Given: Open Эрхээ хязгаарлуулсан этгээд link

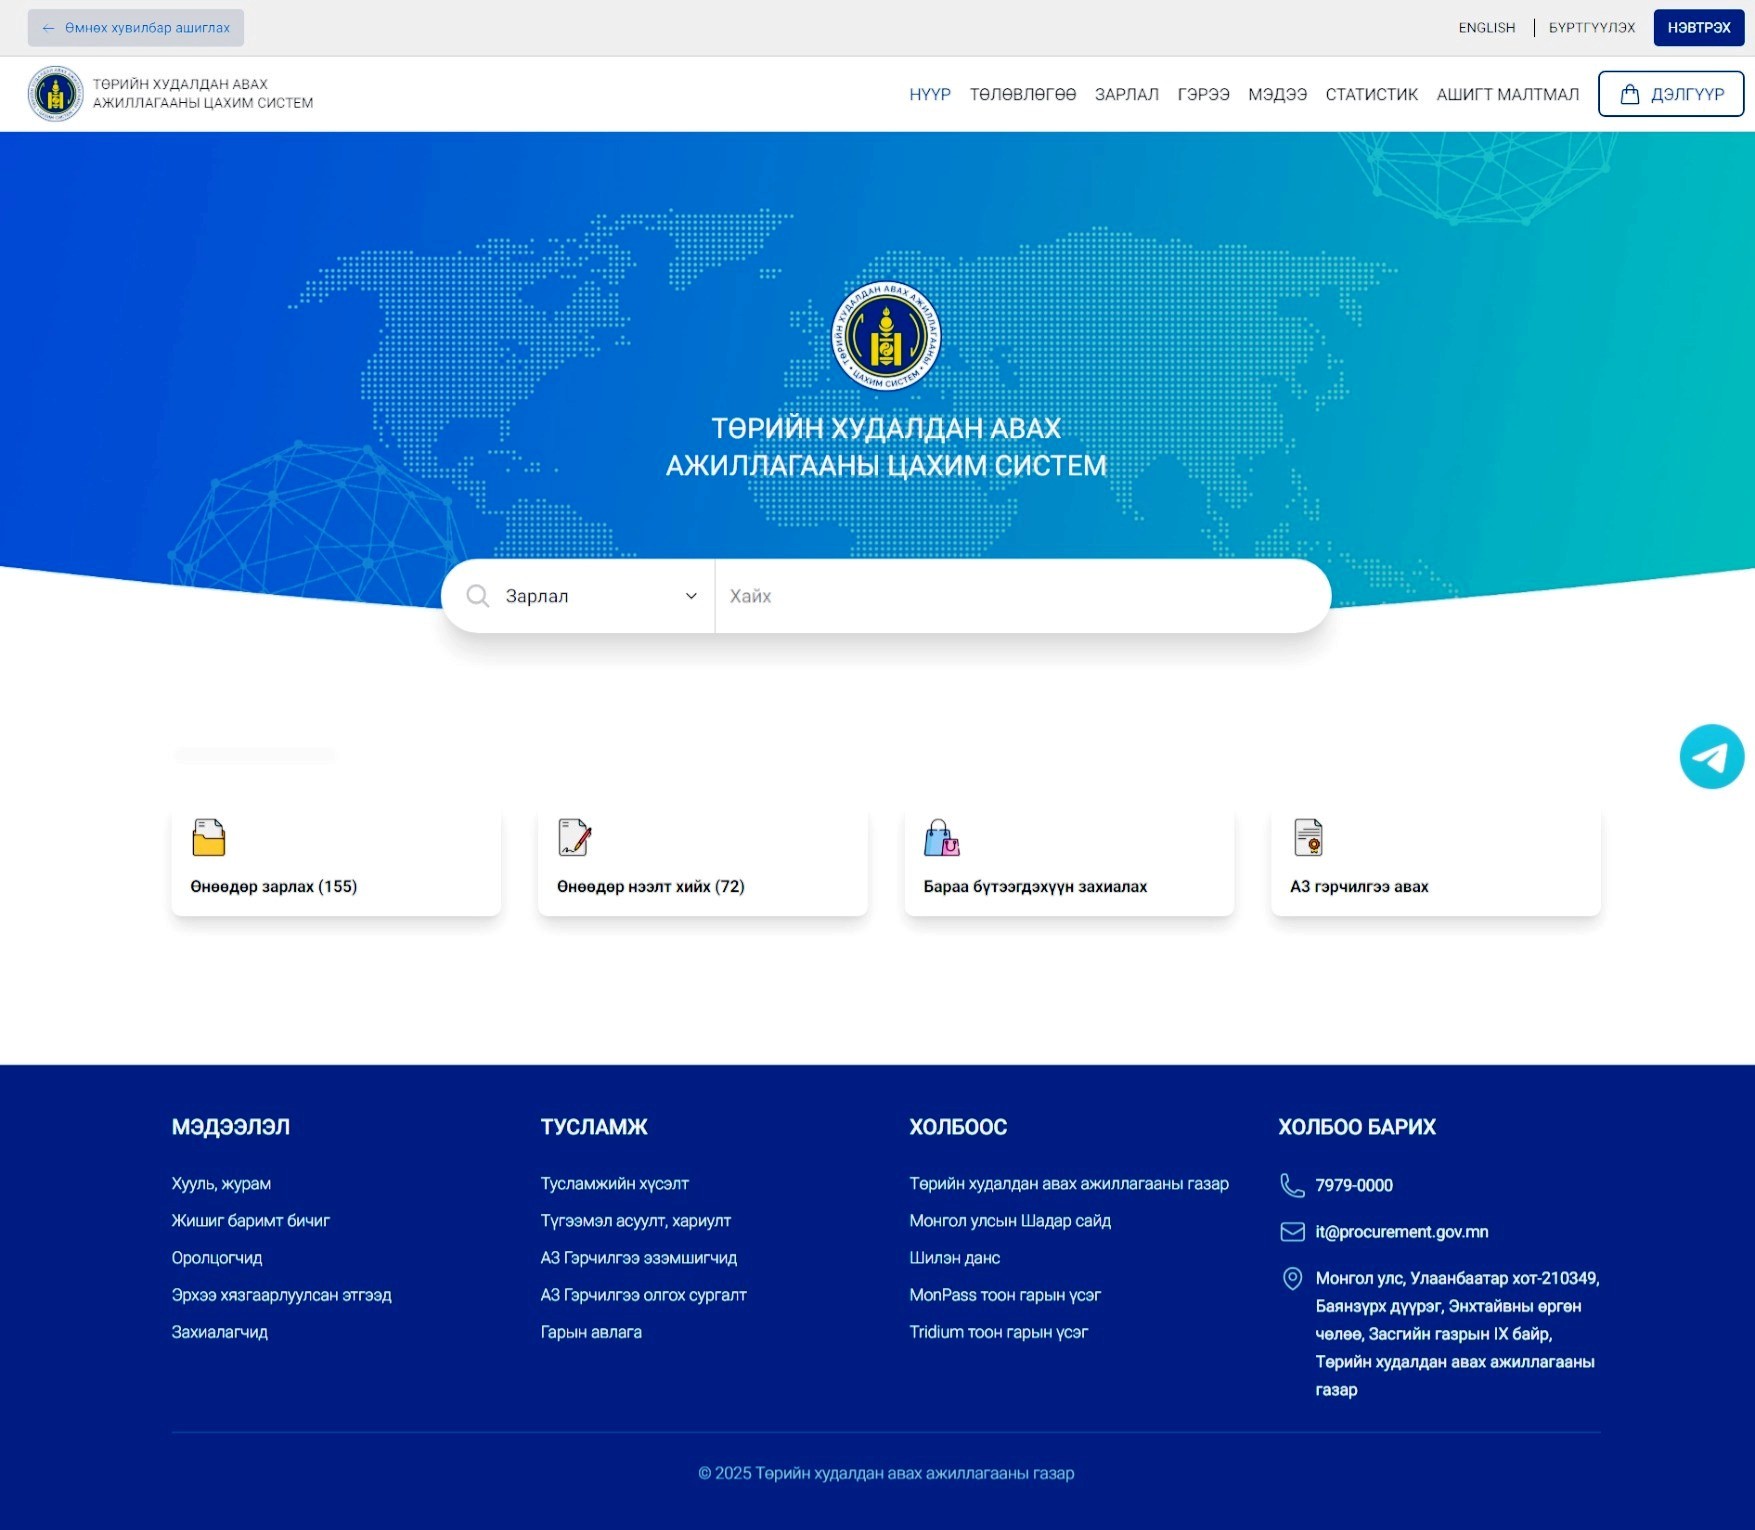Looking at the screenshot, I should coord(281,1295).
